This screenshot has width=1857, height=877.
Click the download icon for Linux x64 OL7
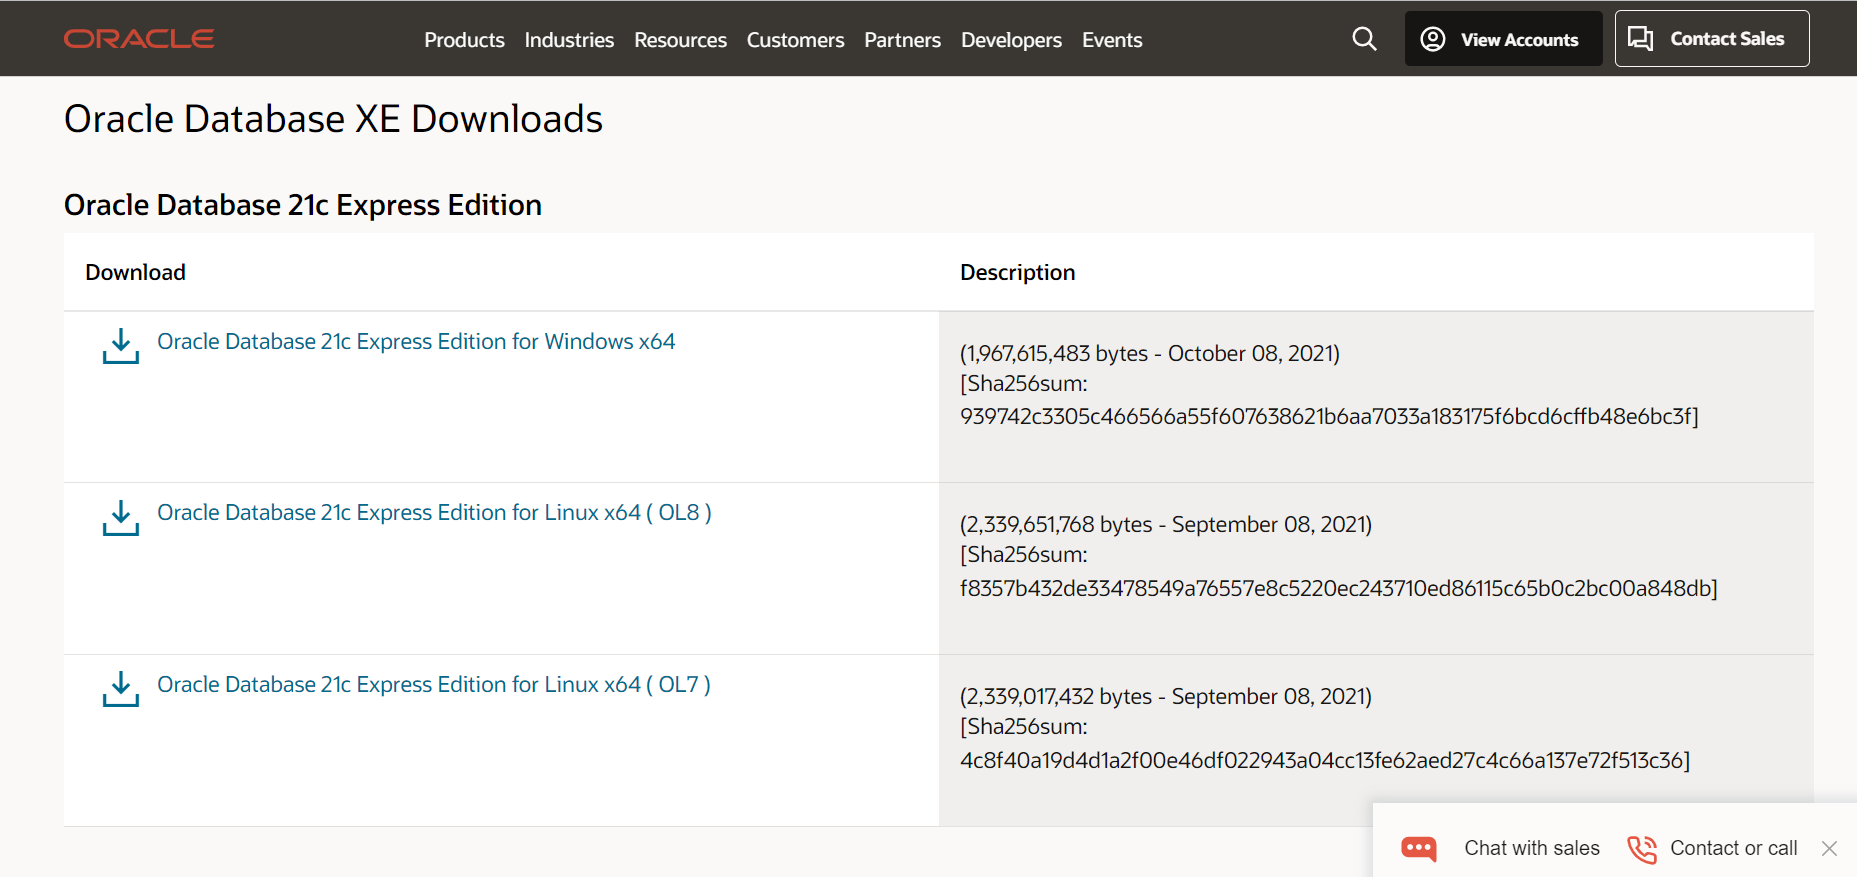click(121, 689)
